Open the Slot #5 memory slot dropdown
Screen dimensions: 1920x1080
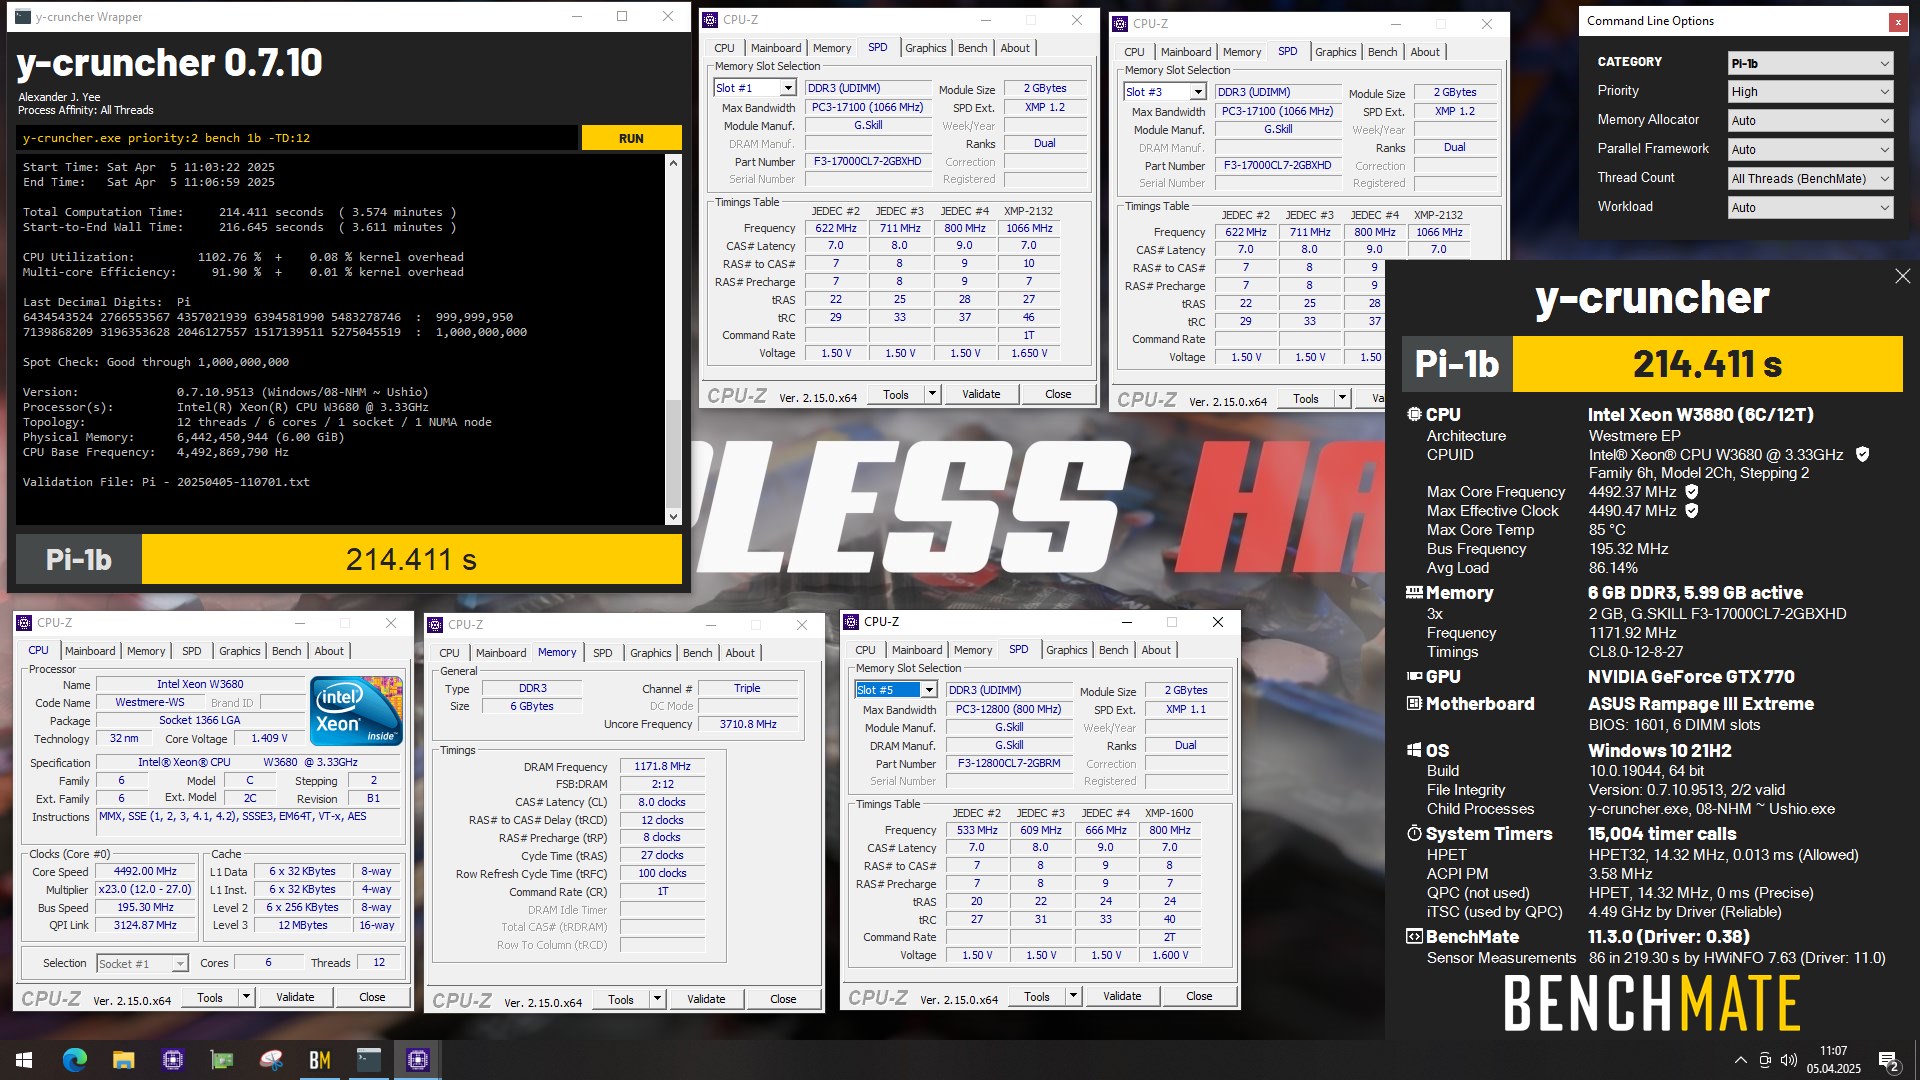[895, 690]
